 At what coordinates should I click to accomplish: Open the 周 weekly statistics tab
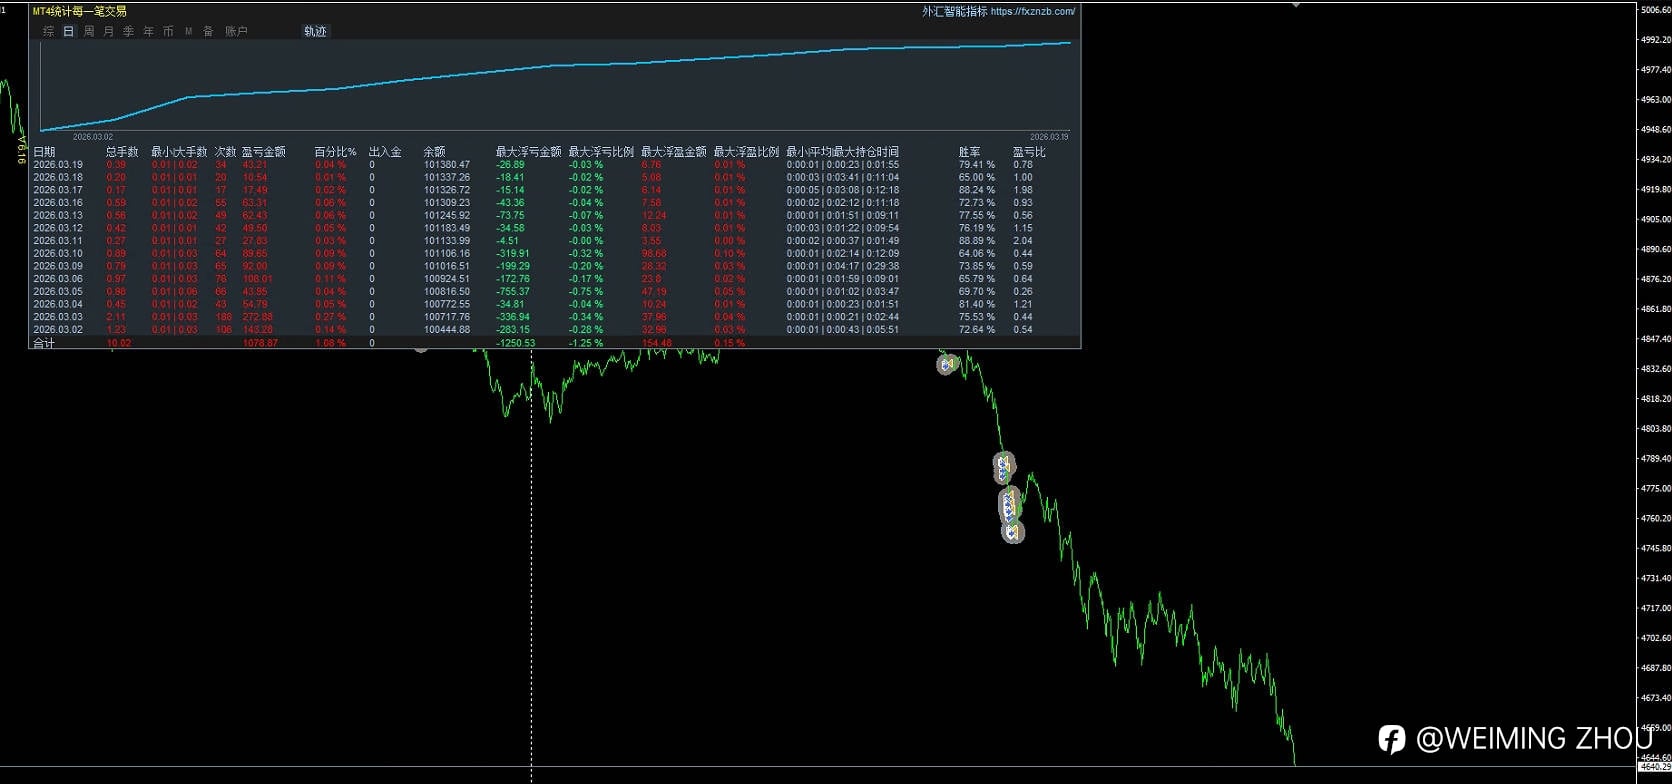point(89,32)
